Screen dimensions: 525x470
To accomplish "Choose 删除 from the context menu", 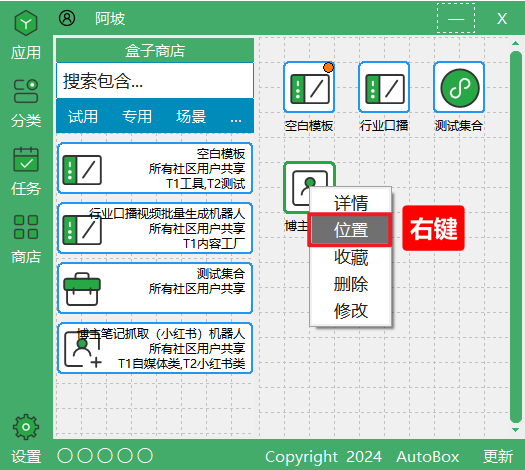I will click(x=351, y=284).
